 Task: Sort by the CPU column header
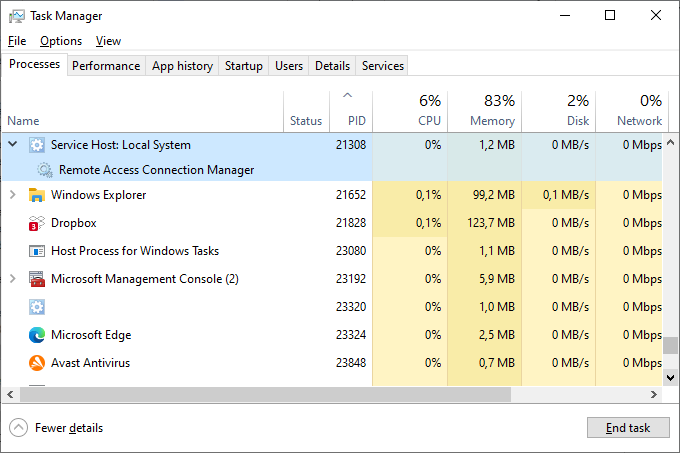pos(410,111)
